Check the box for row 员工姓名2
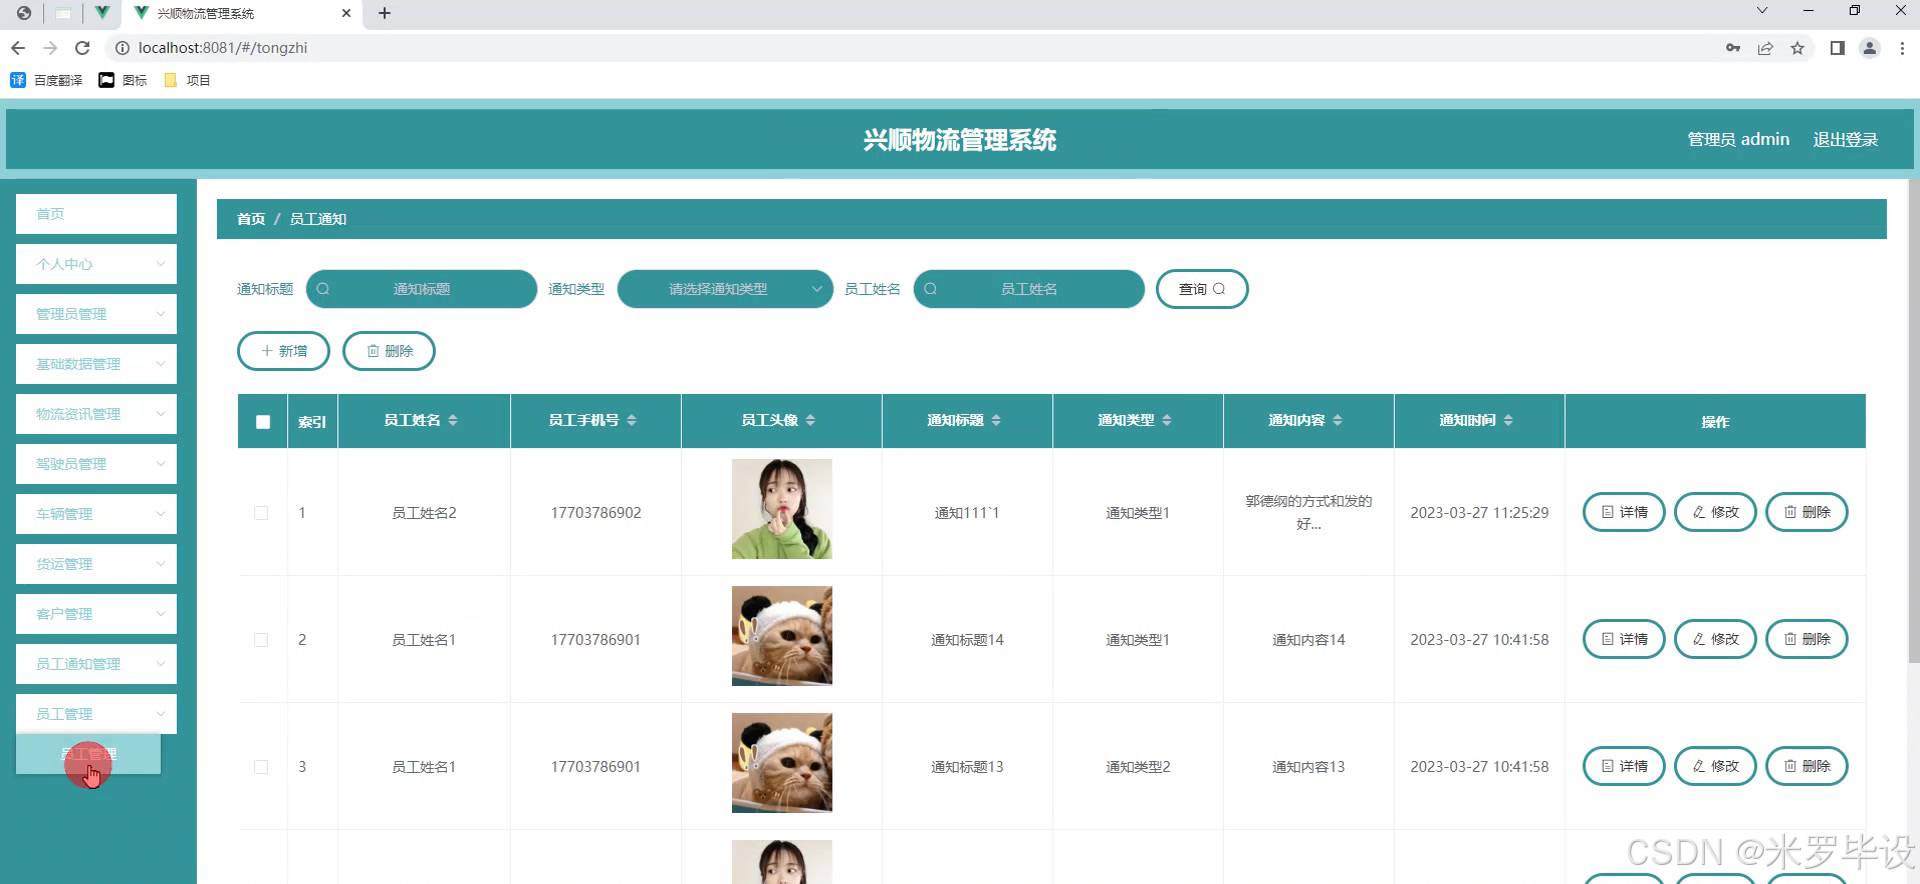The height and width of the screenshot is (884, 1920). [x=261, y=513]
